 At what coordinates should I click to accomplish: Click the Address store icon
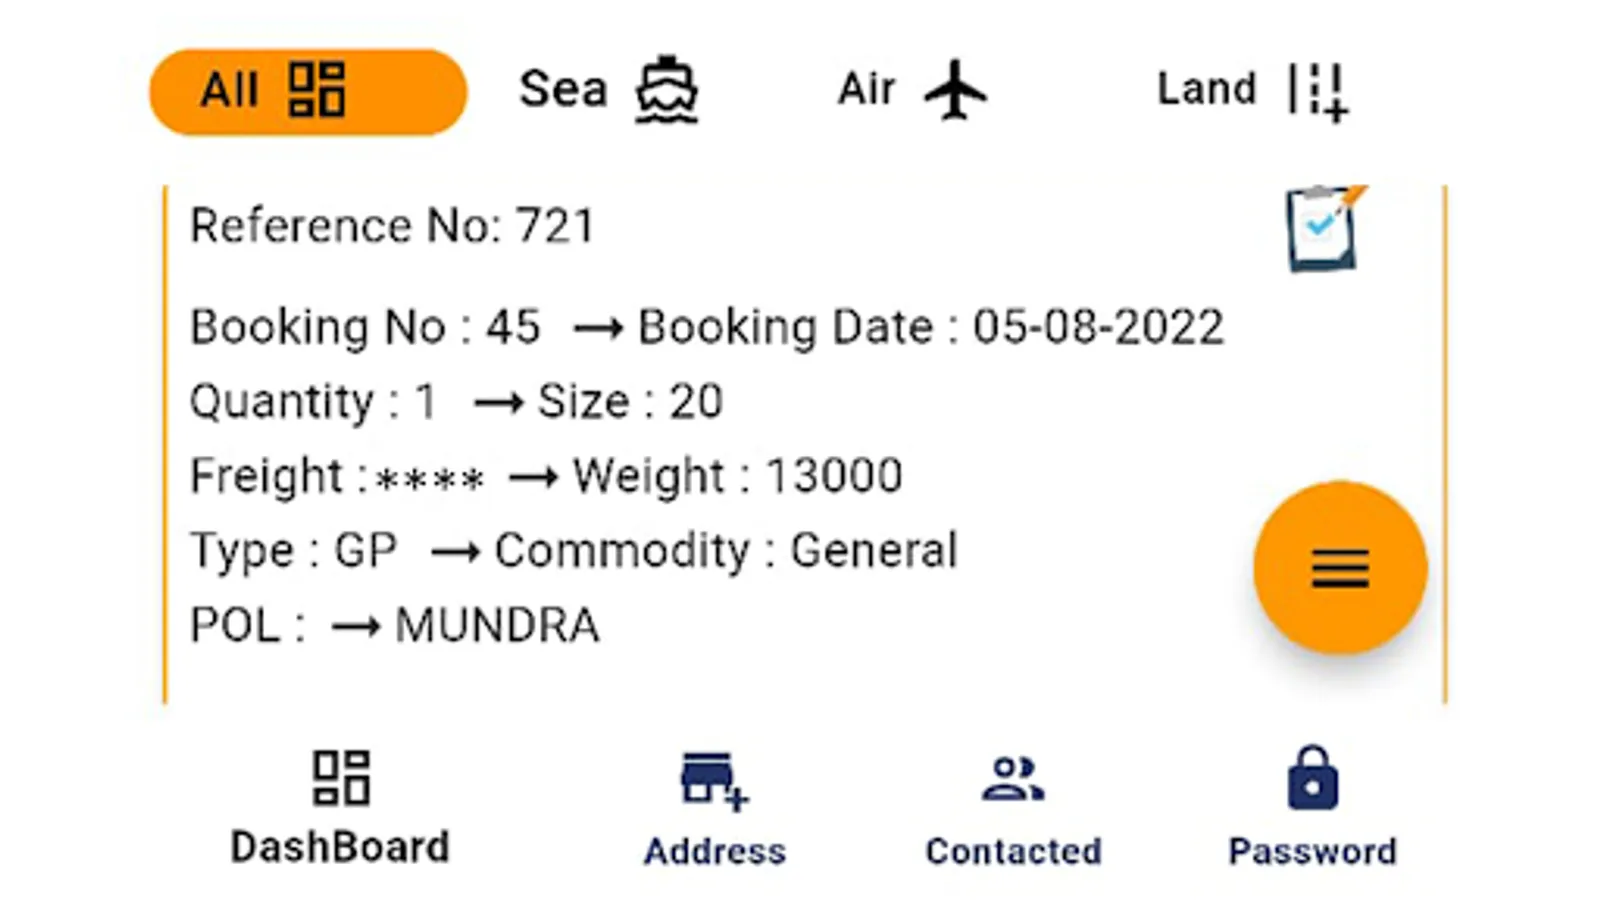tap(714, 780)
